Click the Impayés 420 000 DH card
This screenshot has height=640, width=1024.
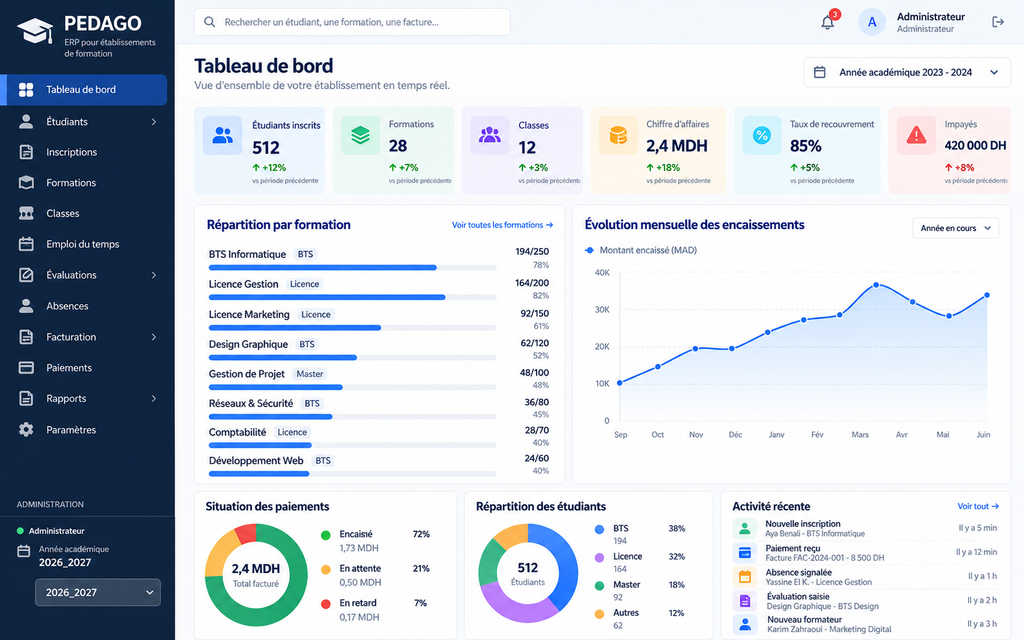pos(951,150)
